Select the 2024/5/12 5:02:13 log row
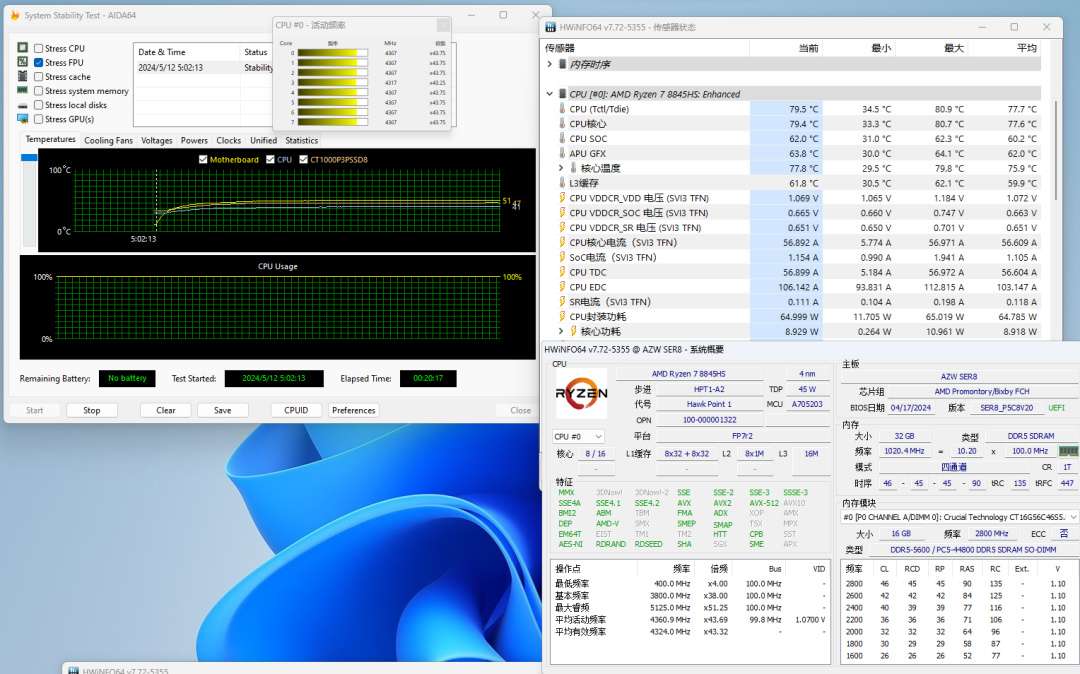 (203, 67)
